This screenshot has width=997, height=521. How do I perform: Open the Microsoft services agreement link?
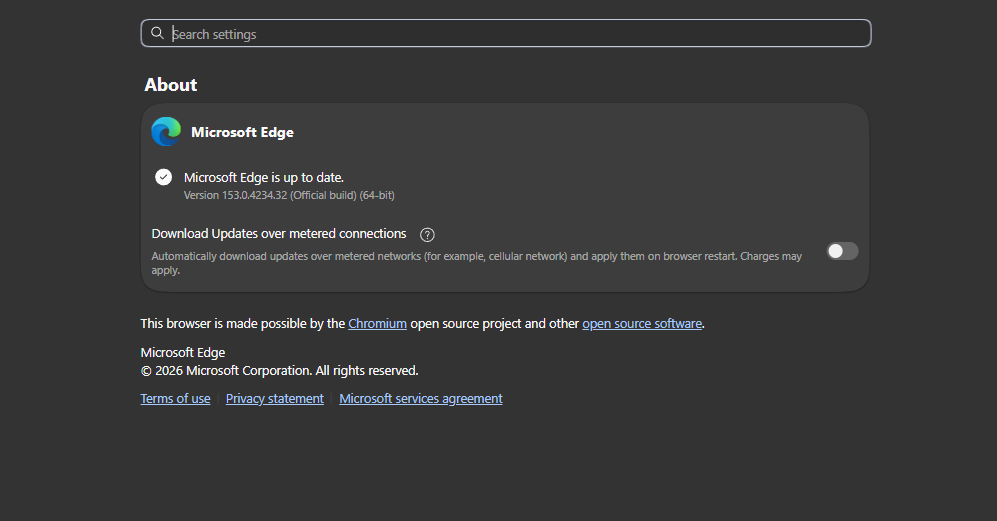[420, 399]
